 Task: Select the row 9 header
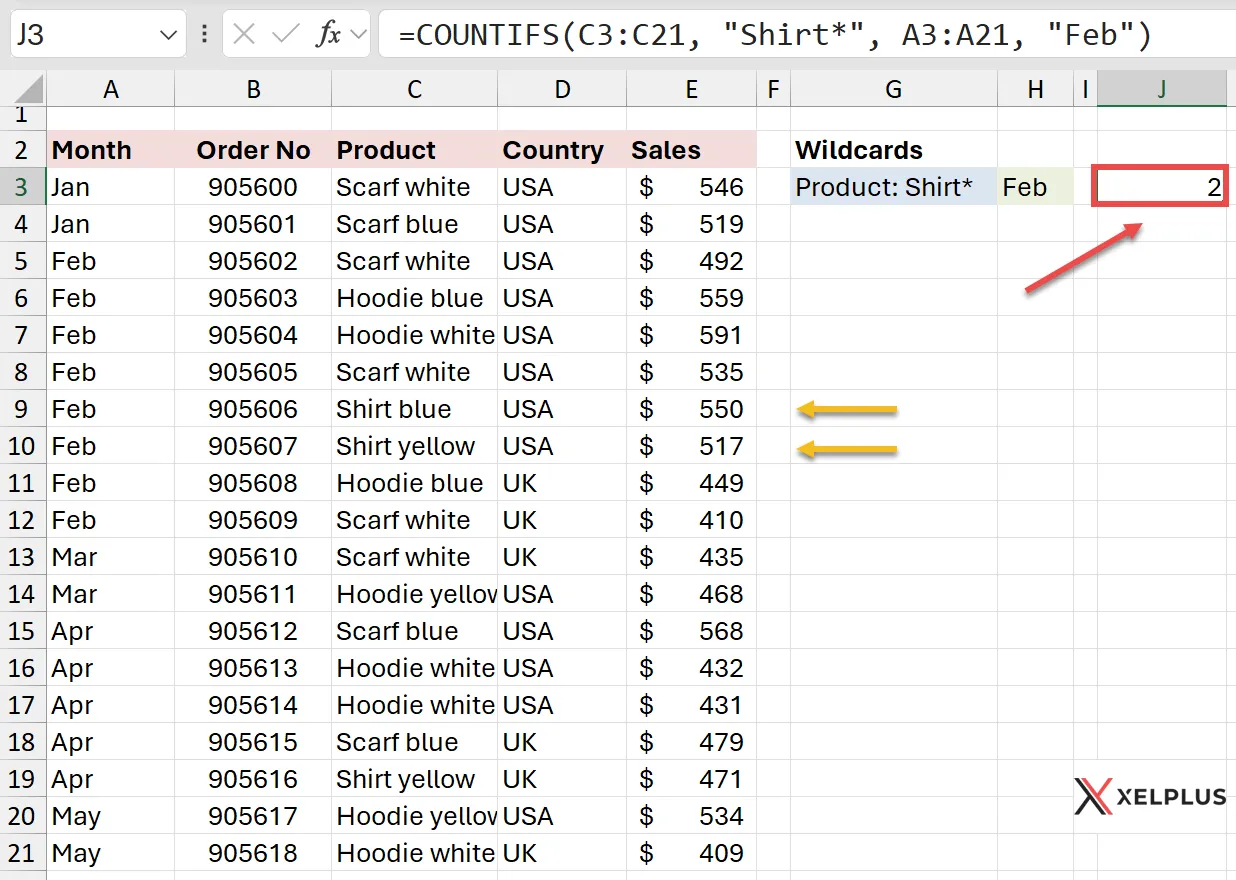point(23,409)
